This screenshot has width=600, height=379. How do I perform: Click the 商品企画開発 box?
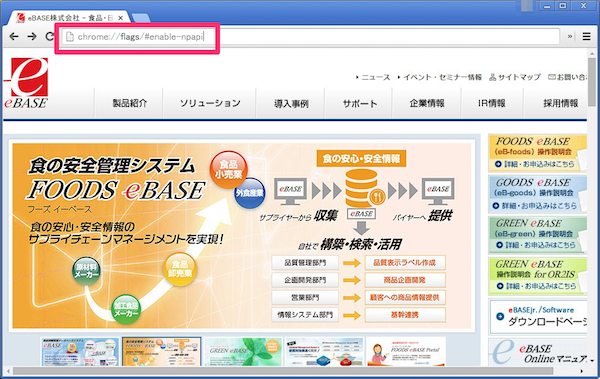point(405,280)
